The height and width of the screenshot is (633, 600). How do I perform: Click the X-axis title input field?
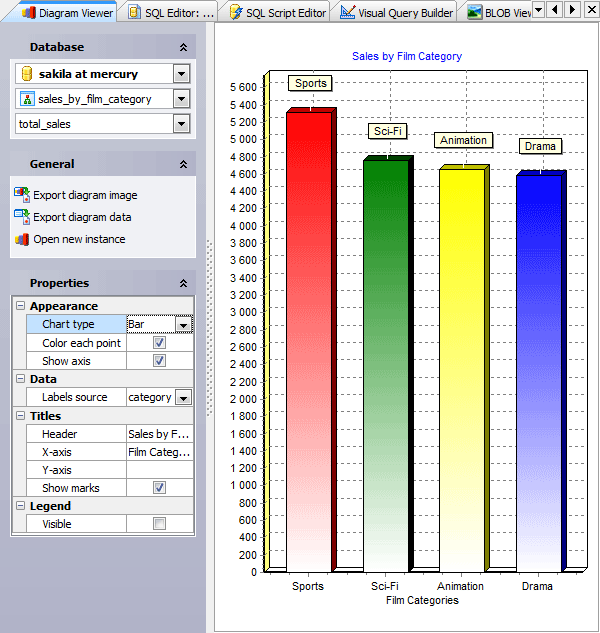[x=159, y=452]
